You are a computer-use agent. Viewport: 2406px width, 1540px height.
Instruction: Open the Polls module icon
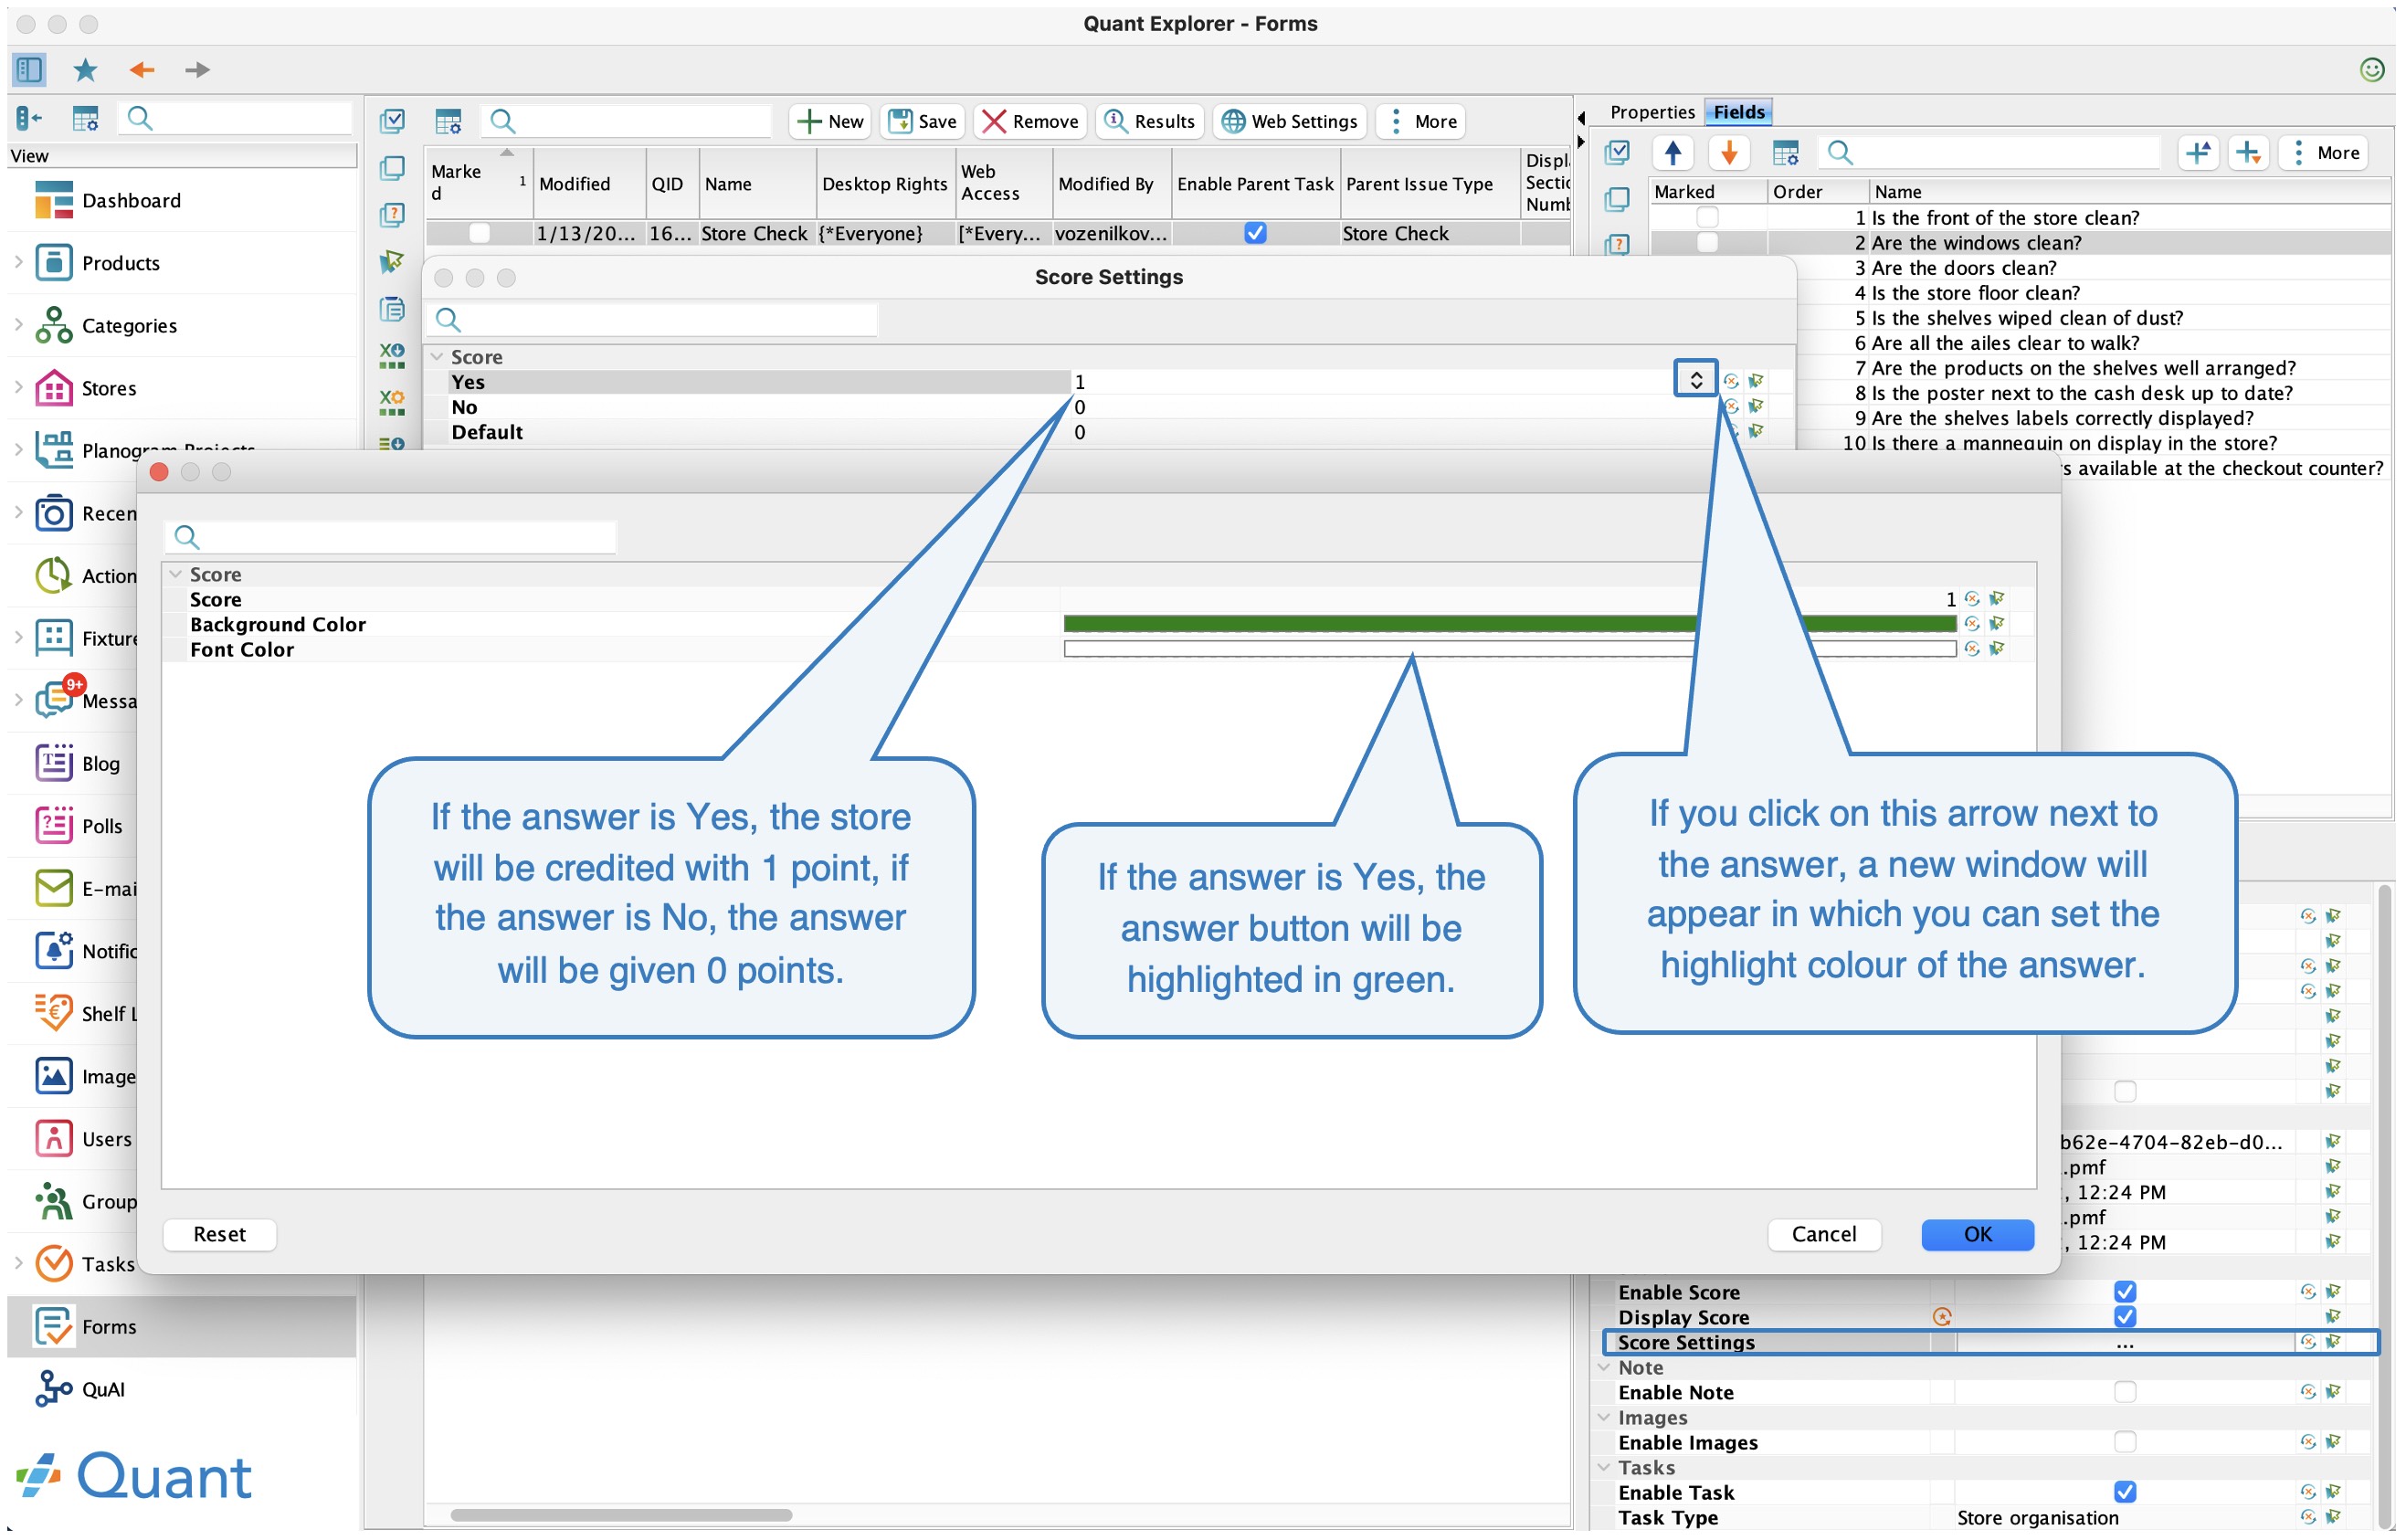coord(54,826)
